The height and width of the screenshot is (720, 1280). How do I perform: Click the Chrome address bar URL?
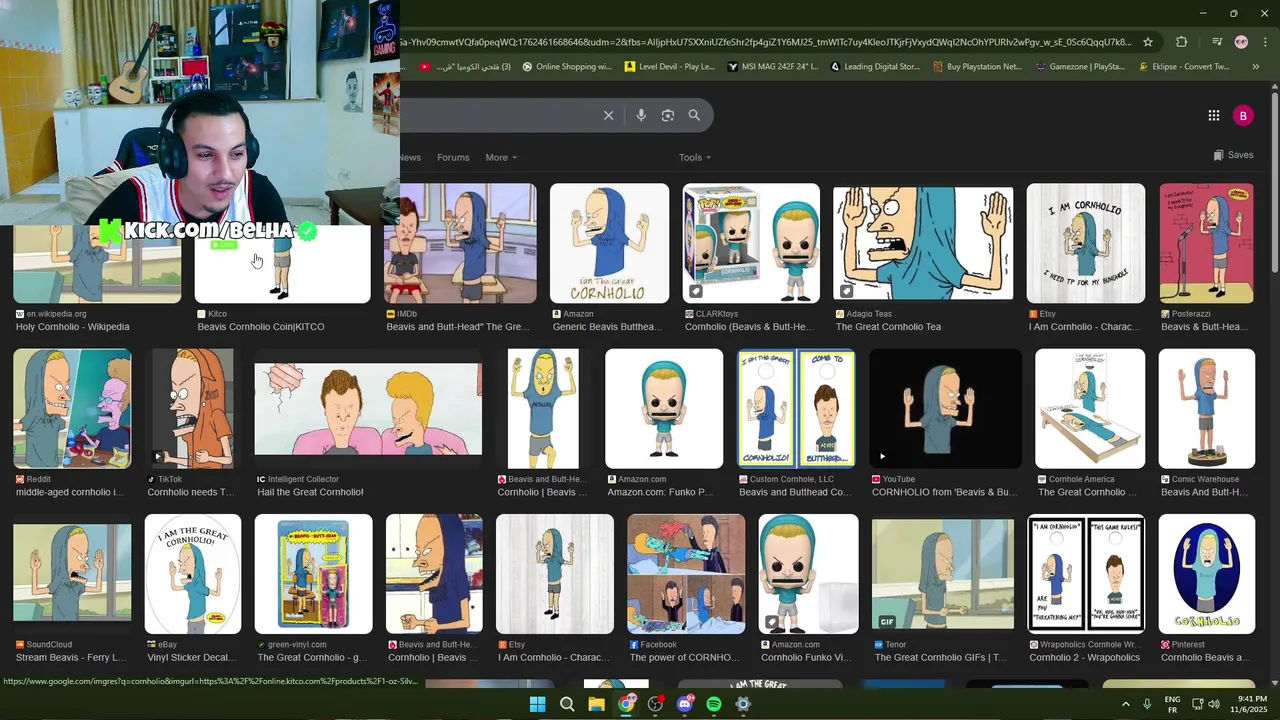point(765,42)
